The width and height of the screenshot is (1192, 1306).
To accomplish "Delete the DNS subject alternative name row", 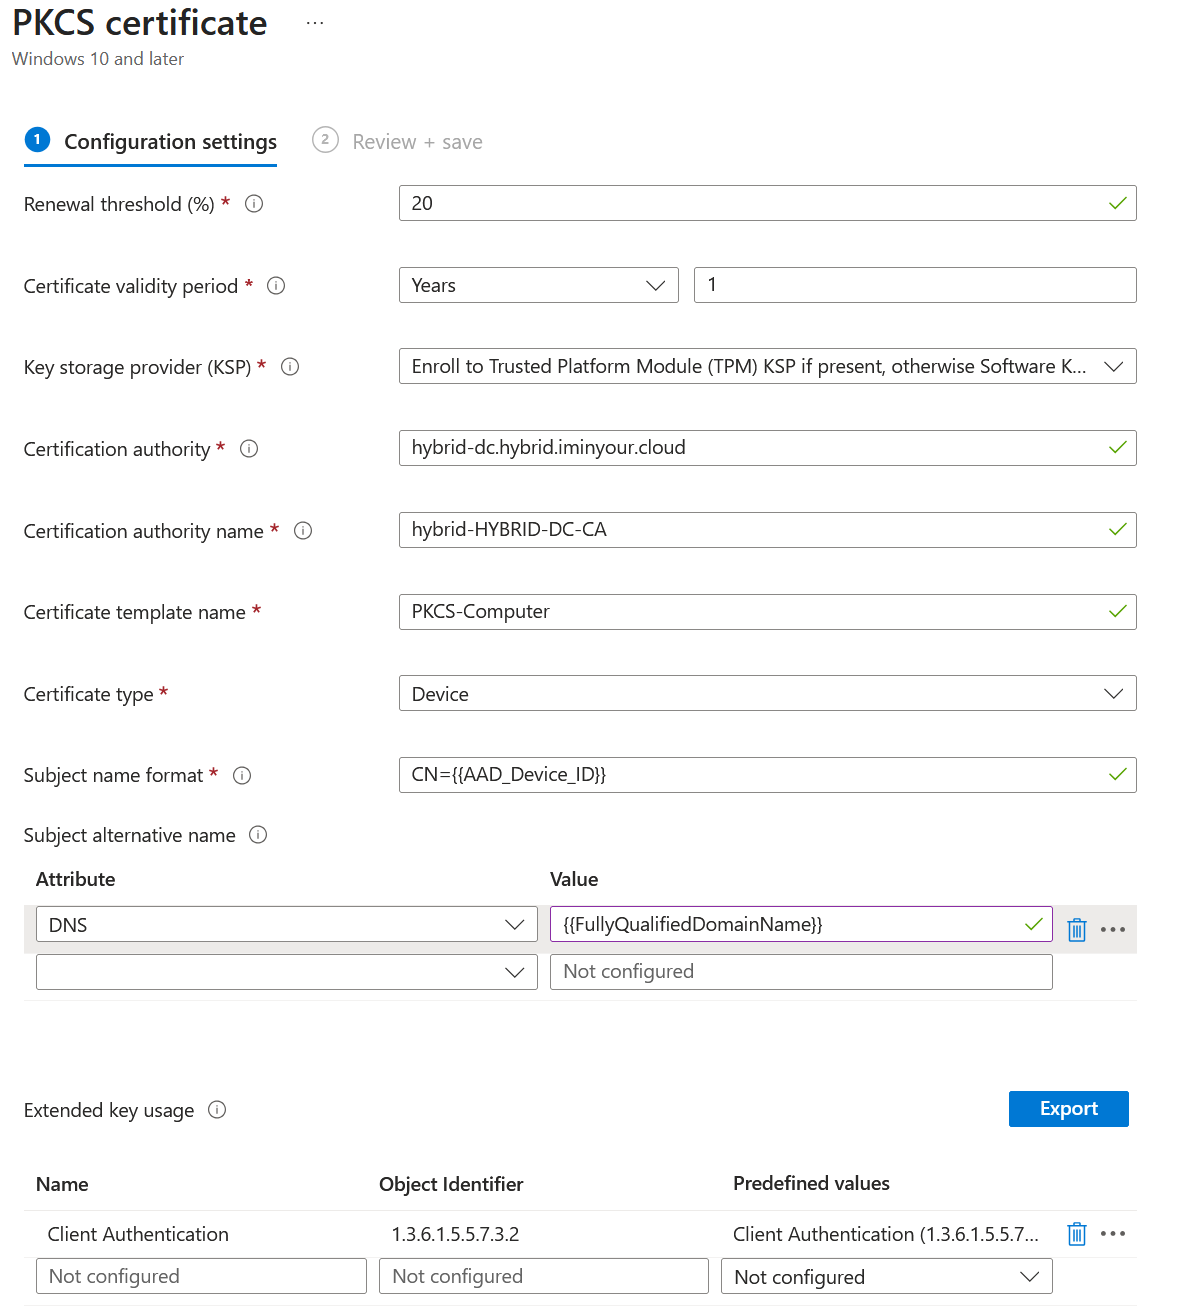I will 1076,929.
